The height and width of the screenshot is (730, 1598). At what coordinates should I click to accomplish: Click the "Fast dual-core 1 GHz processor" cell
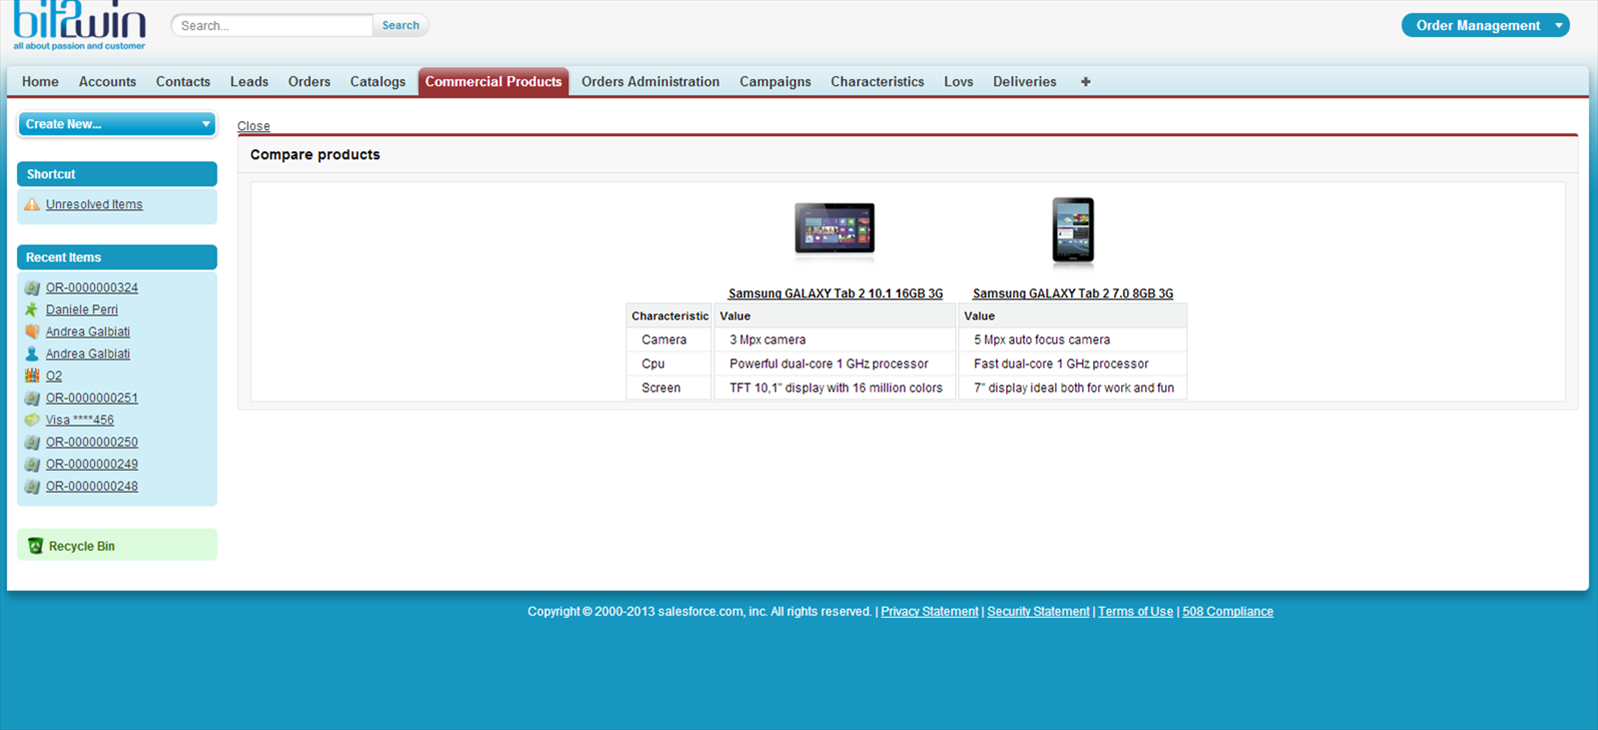(1073, 364)
